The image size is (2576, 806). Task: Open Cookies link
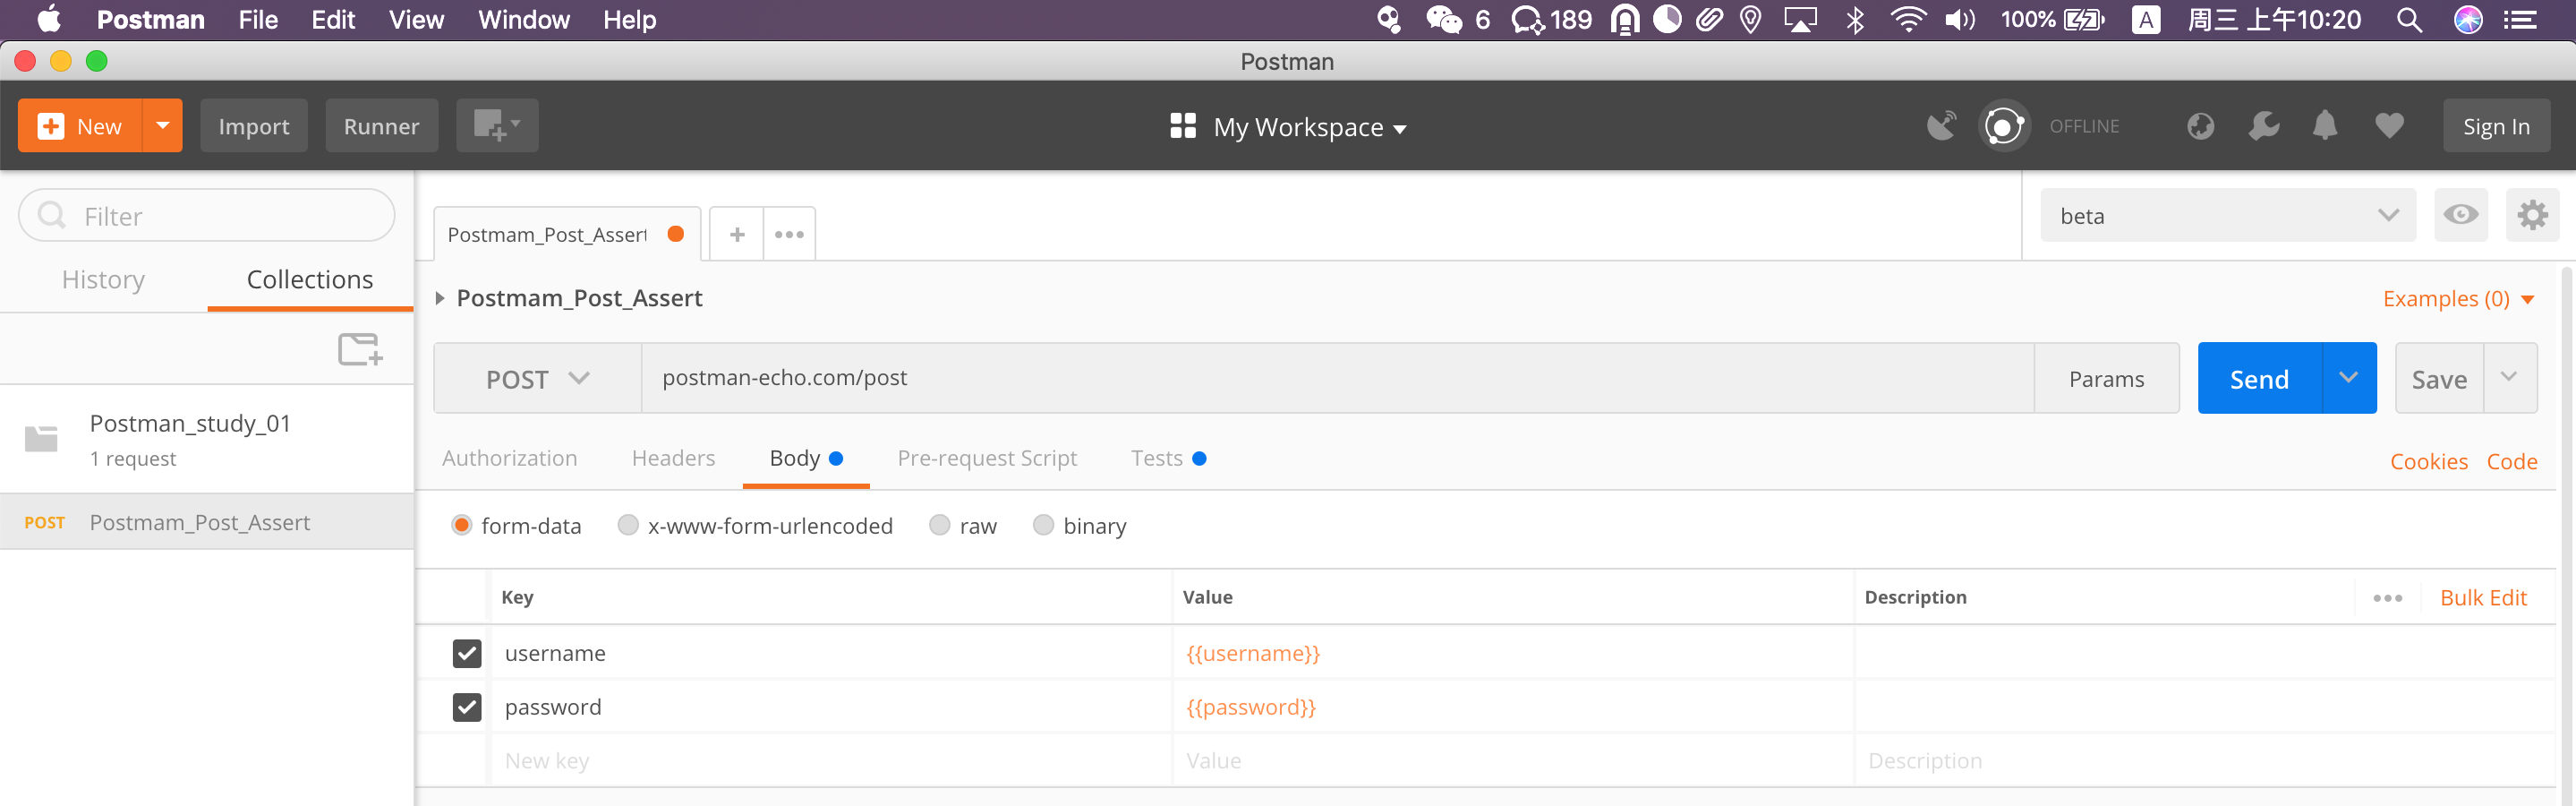point(2428,461)
